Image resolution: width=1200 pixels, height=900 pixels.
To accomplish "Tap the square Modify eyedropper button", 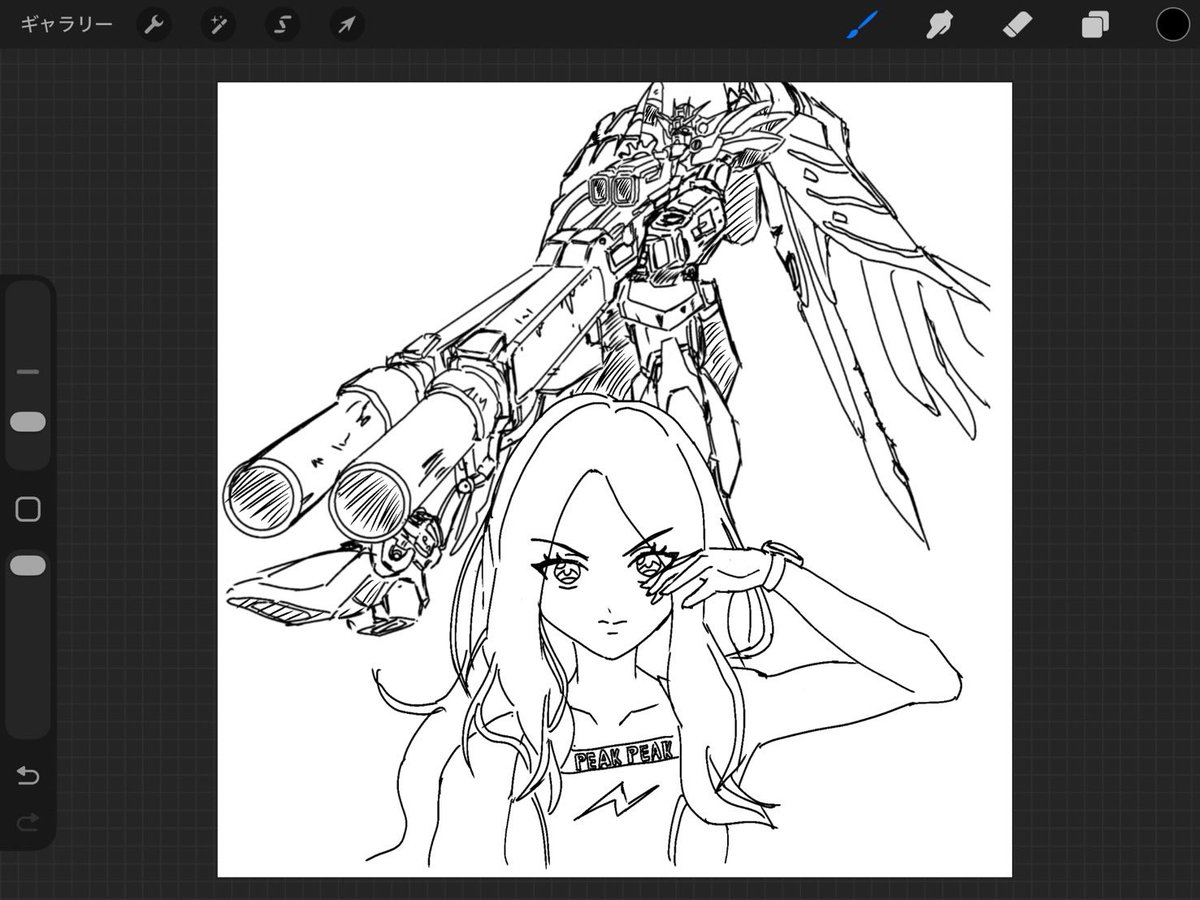I will pos(28,510).
